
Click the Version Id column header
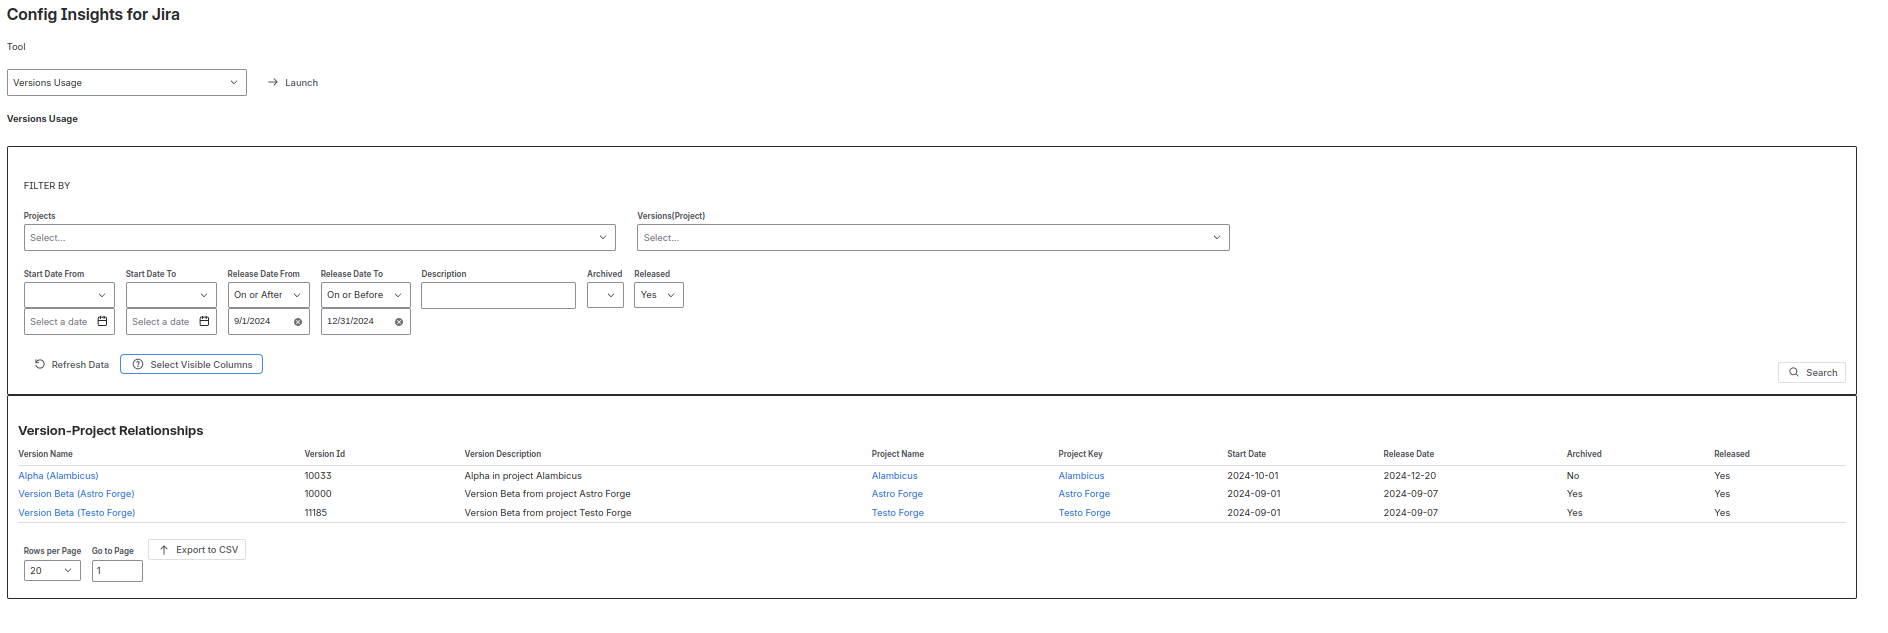pos(325,454)
